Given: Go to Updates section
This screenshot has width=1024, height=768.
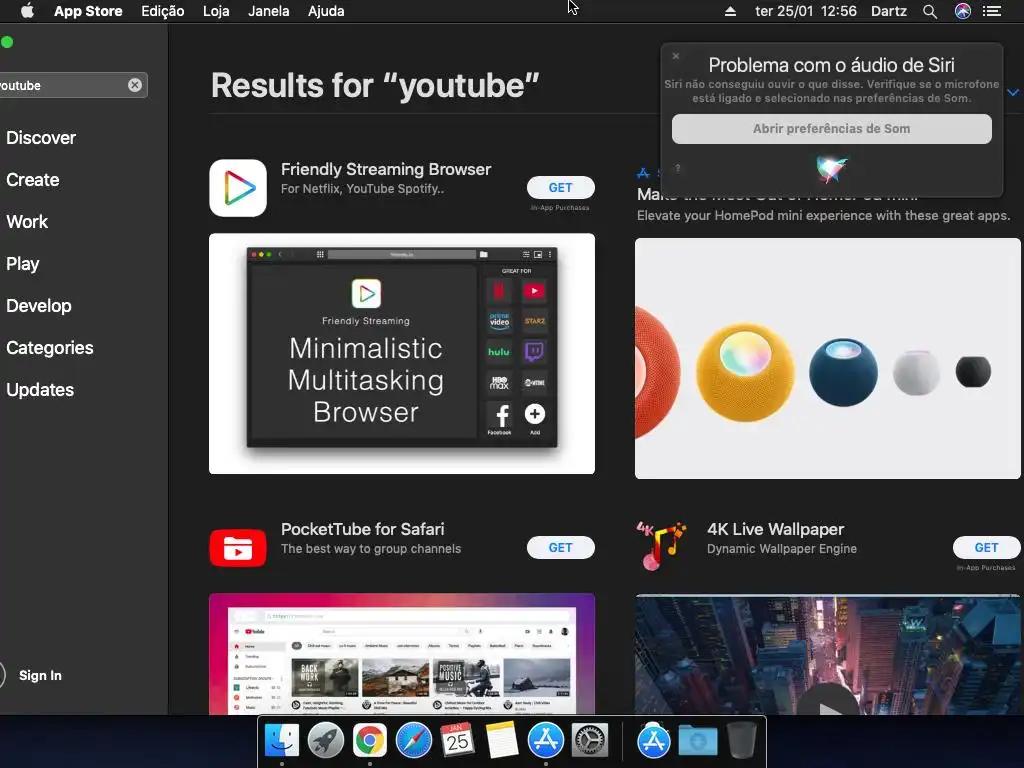Looking at the screenshot, I should point(40,390).
